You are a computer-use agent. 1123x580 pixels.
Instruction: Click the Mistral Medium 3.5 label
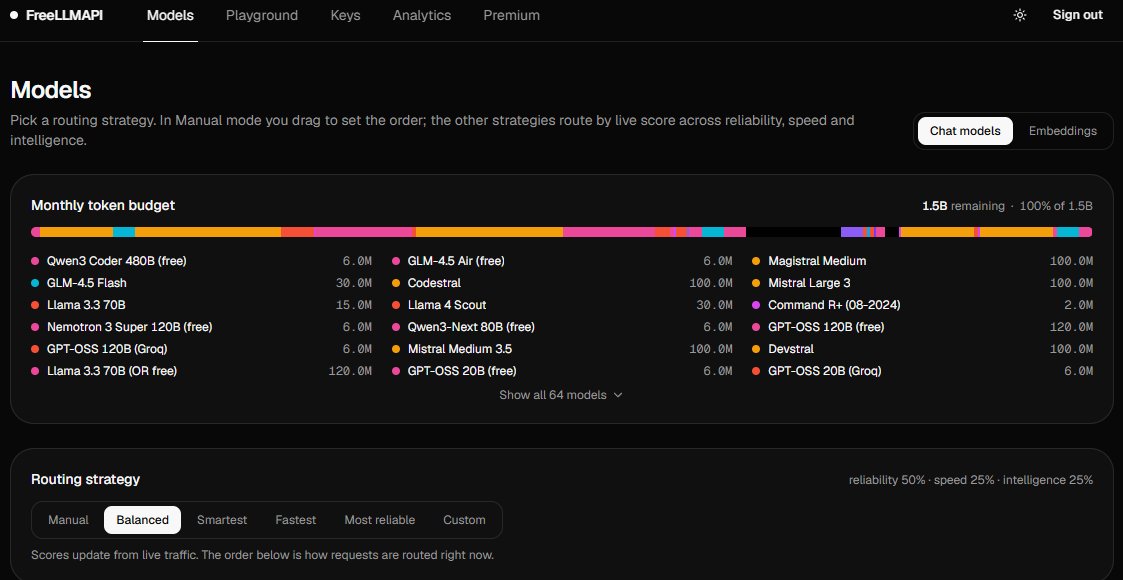coord(460,349)
